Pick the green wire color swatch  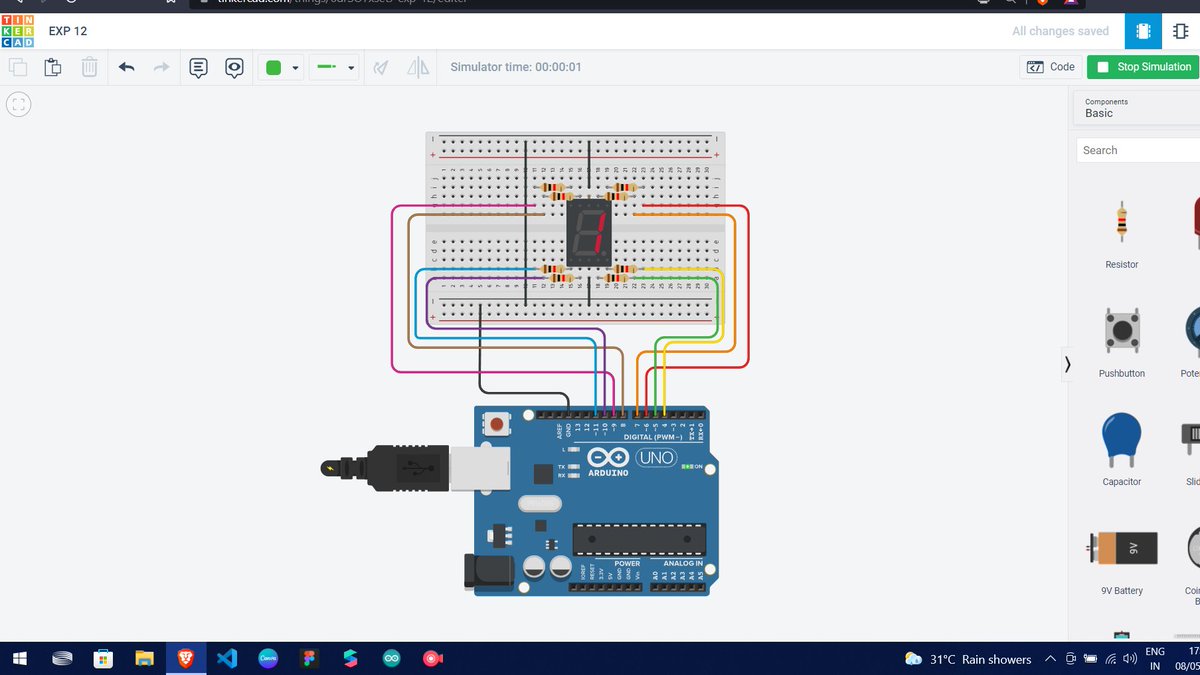click(272, 68)
